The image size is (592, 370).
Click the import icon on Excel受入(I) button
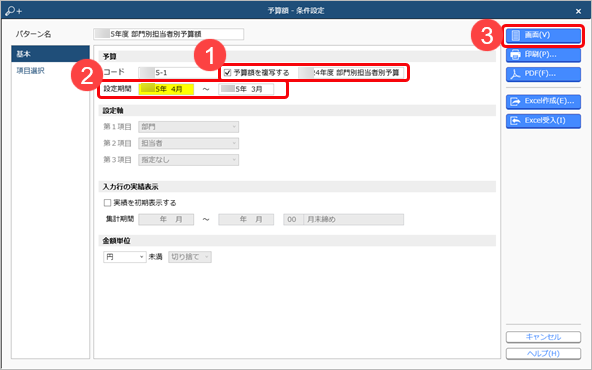tap(515, 121)
